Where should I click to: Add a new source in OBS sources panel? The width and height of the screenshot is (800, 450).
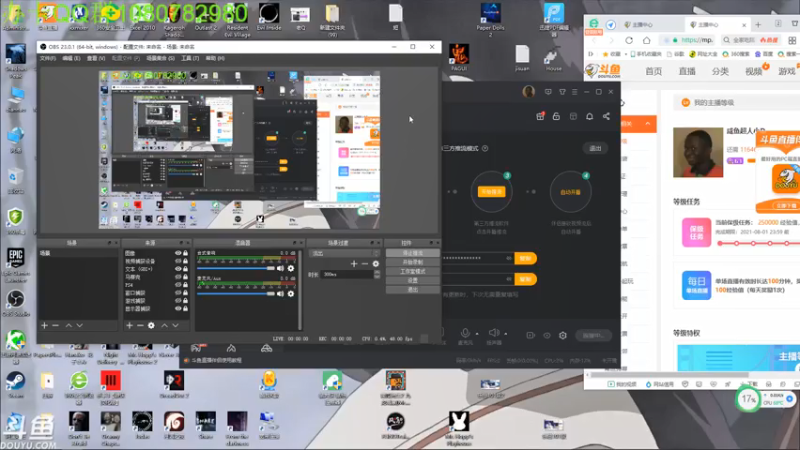129,326
